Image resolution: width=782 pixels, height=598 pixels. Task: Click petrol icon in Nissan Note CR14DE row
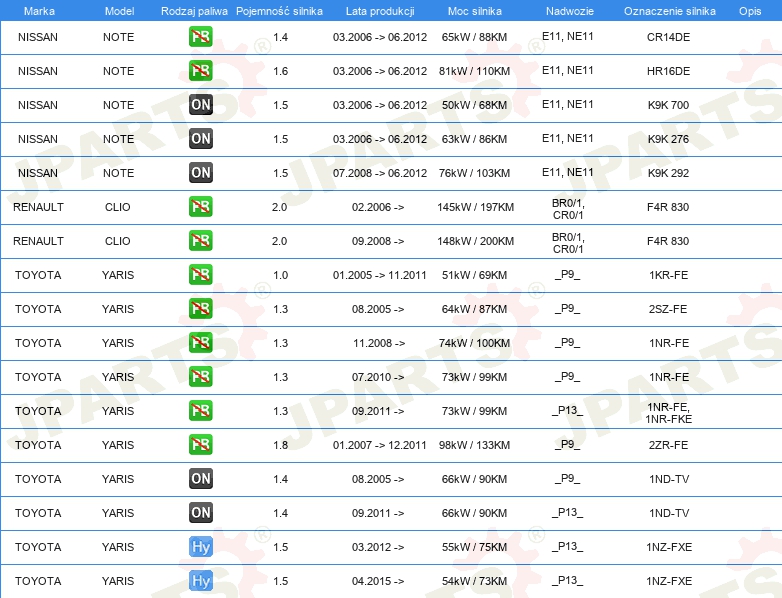200,37
